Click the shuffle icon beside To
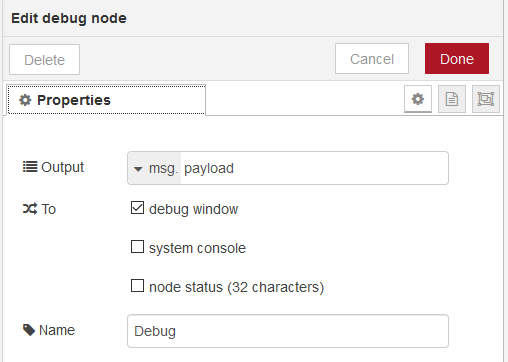Viewport: 508px width, 362px height. (30, 209)
